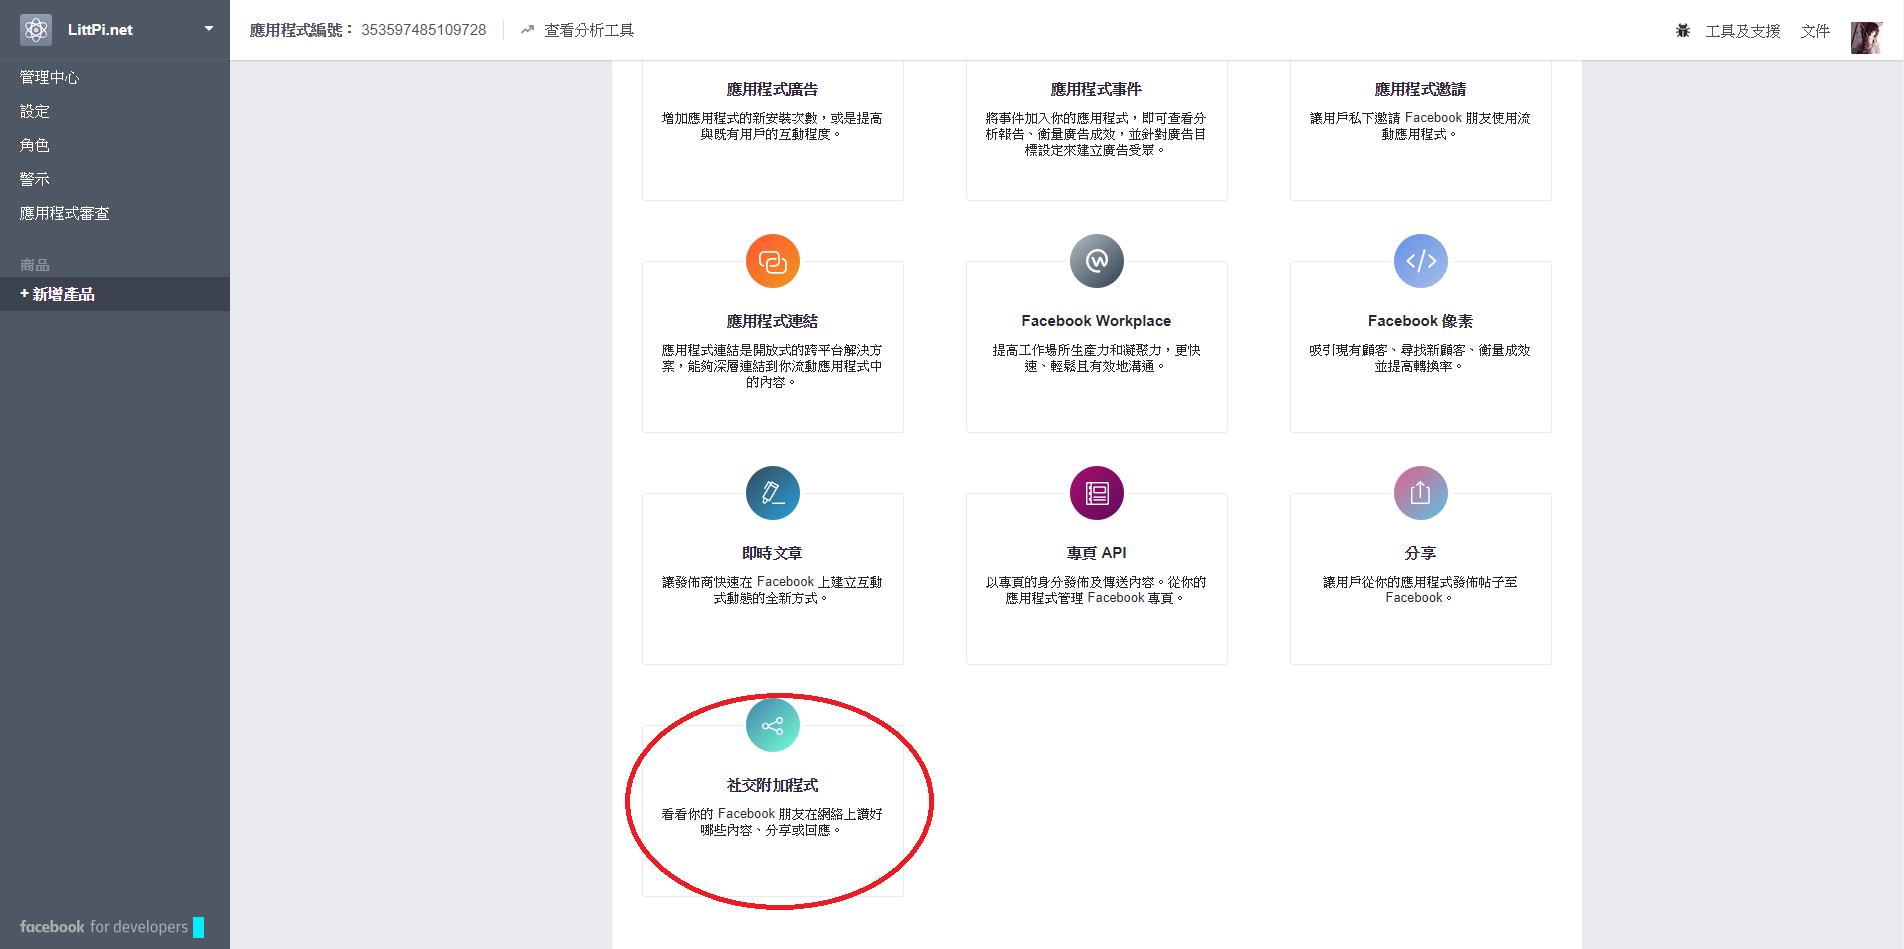The width and height of the screenshot is (1904, 949).
Task: Open 應用程式審查 in the sidebar
Action: coord(65,213)
